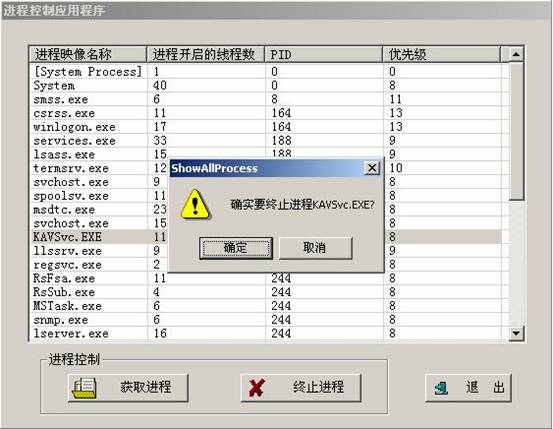Image resolution: width=553 pixels, height=429 pixels.
Task: Click the scrollbar up arrow
Action: coord(516,54)
